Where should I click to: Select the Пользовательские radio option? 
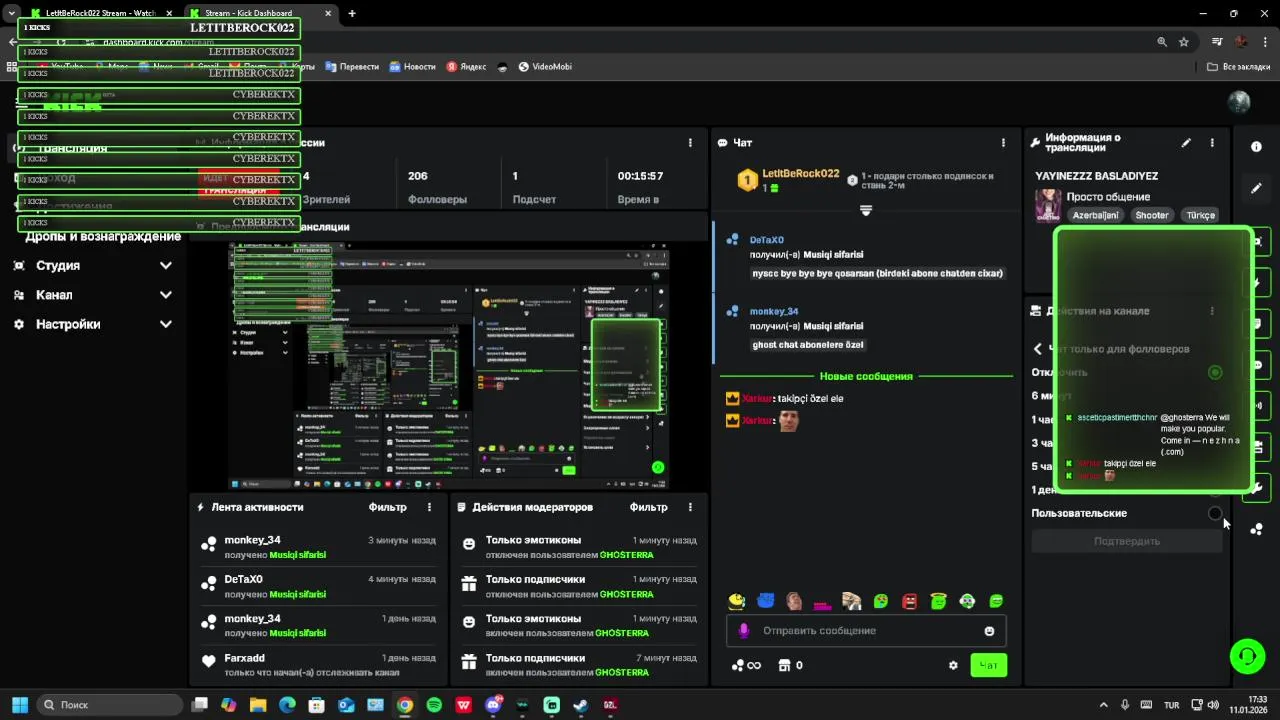coord(1215,513)
